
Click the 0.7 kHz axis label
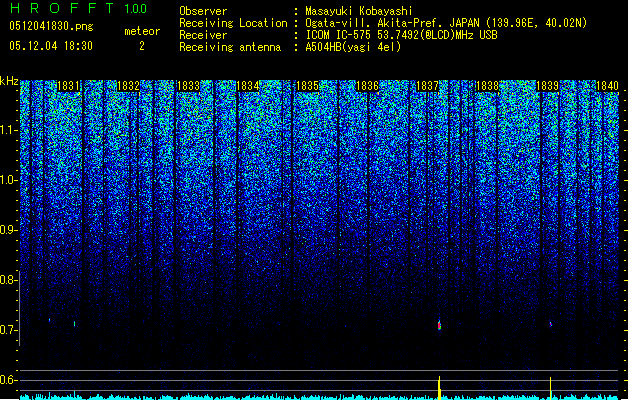[x=8, y=330]
